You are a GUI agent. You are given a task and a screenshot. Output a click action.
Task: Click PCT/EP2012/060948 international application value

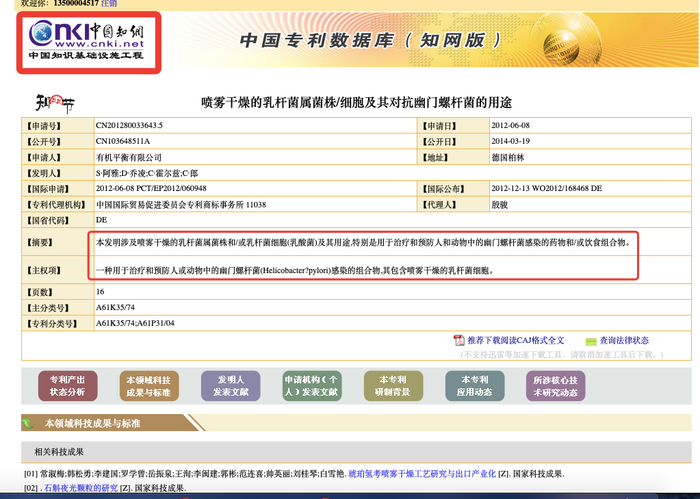coord(151,188)
